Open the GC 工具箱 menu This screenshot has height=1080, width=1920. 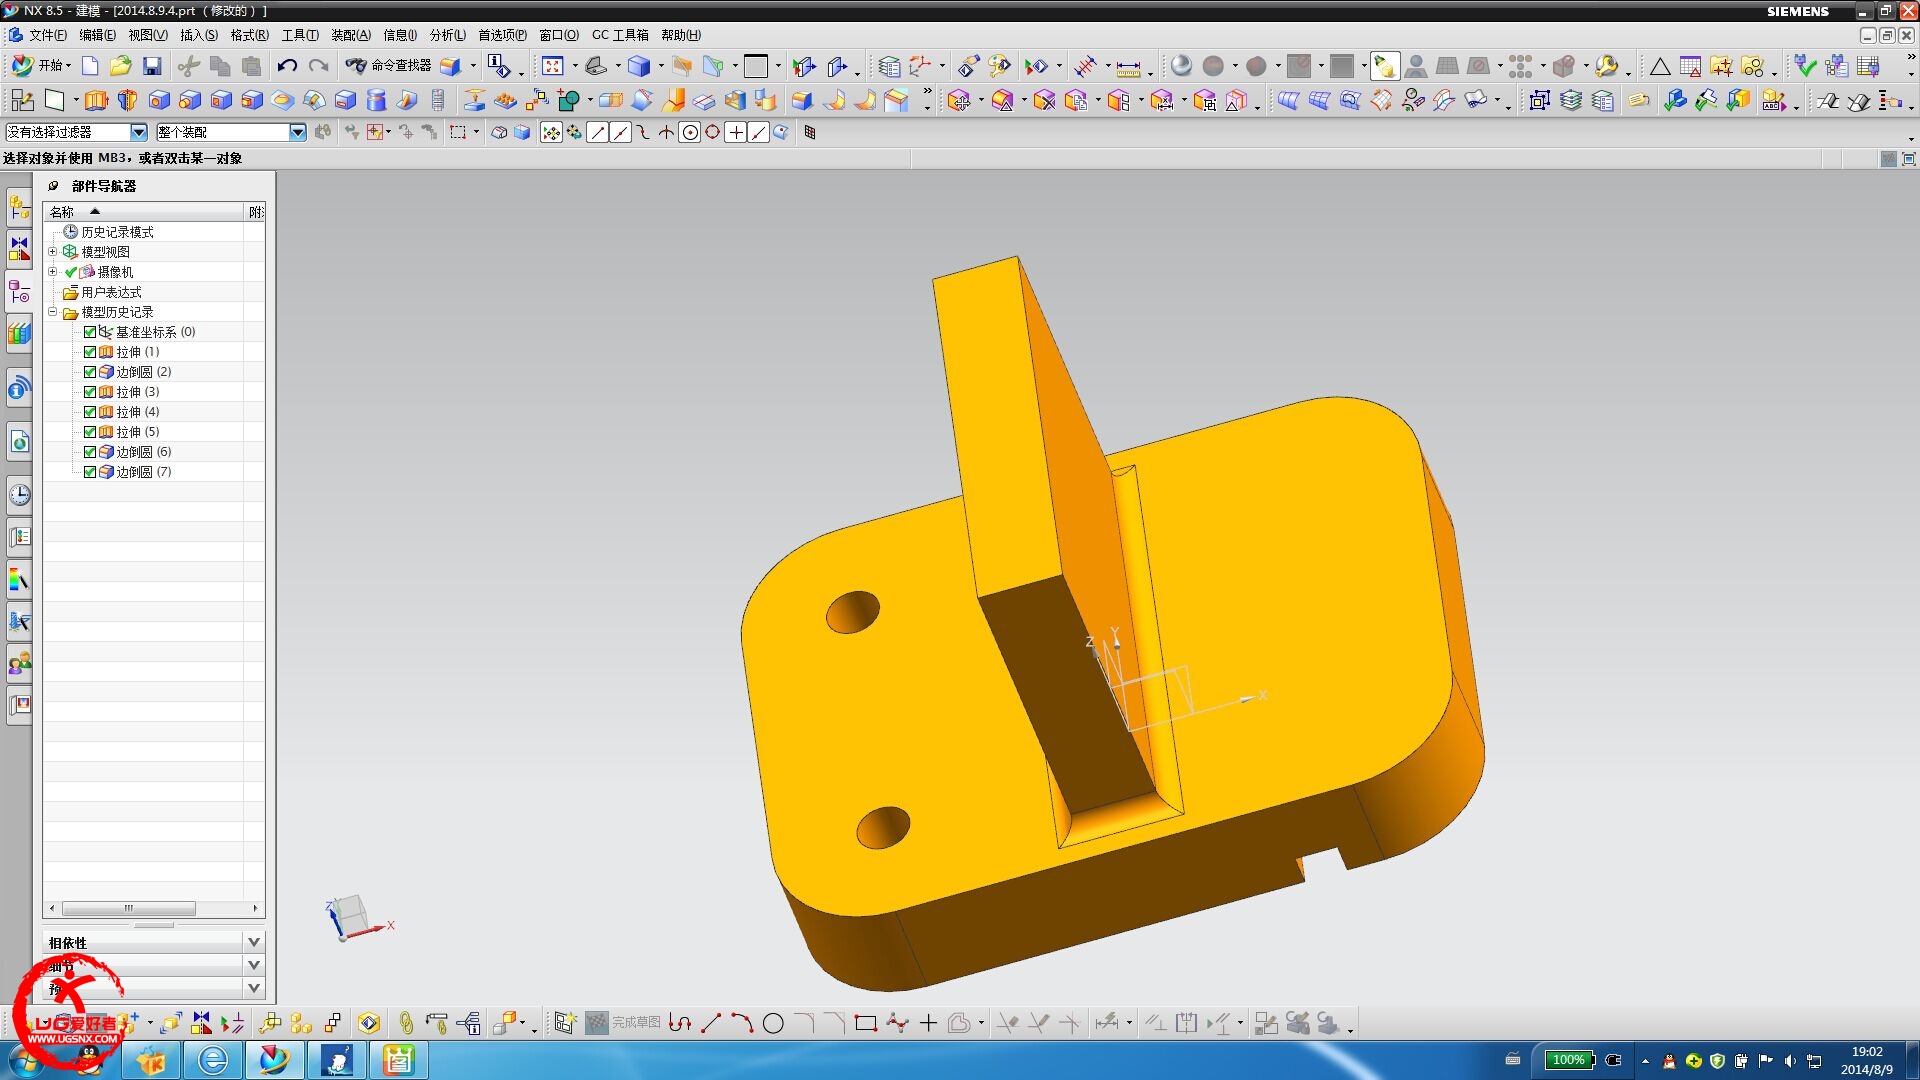point(620,35)
